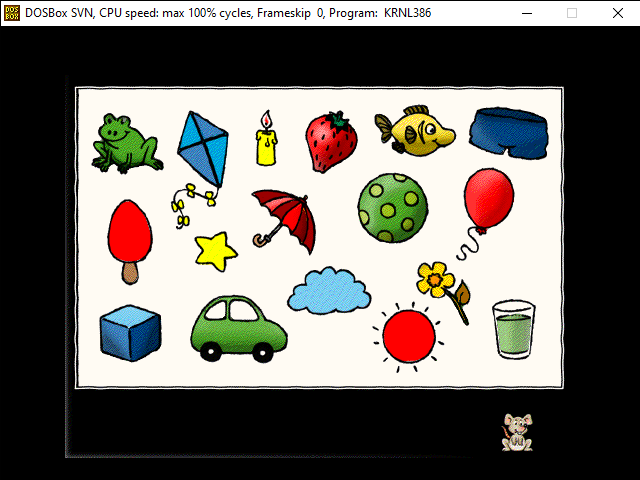
Task: Choose the red balloon
Action: tap(486, 213)
